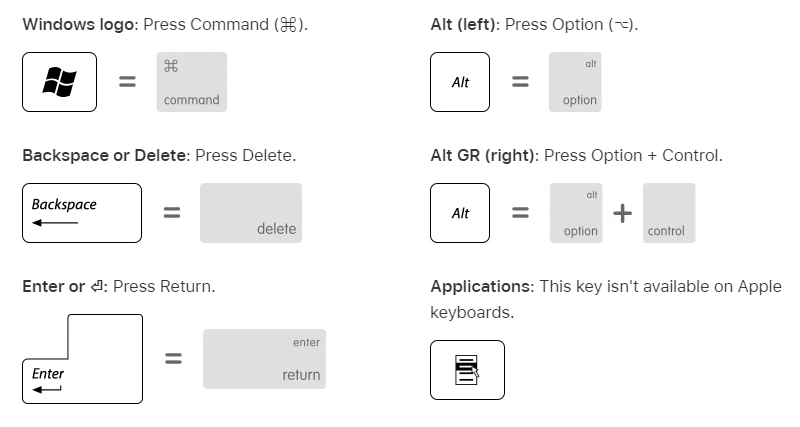Click the plus sign between option and control
Viewport: 800px width, 427px height.
pyautogui.click(x=622, y=213)
